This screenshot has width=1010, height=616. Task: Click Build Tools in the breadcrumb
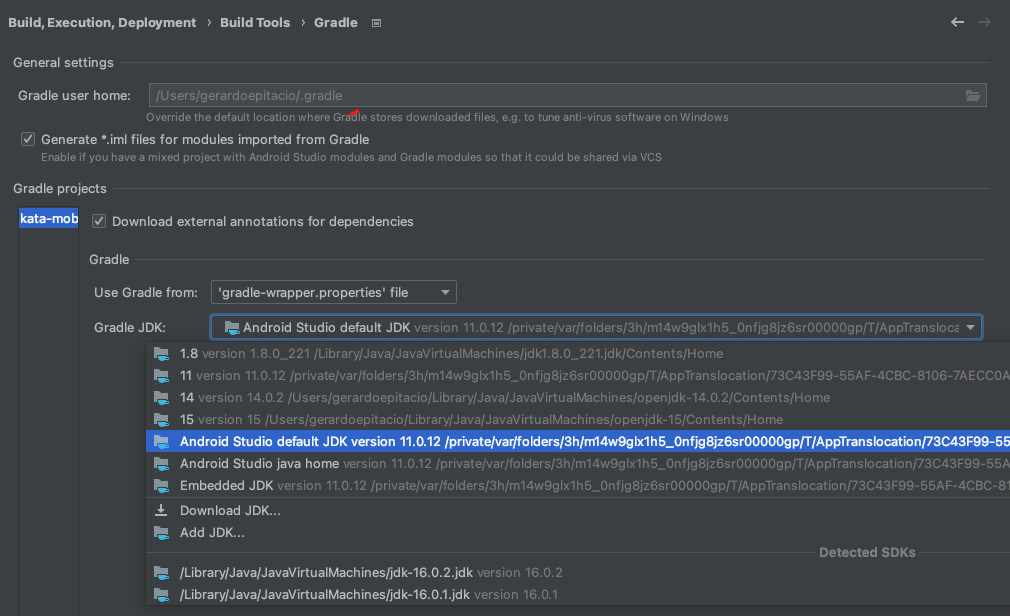255,22
